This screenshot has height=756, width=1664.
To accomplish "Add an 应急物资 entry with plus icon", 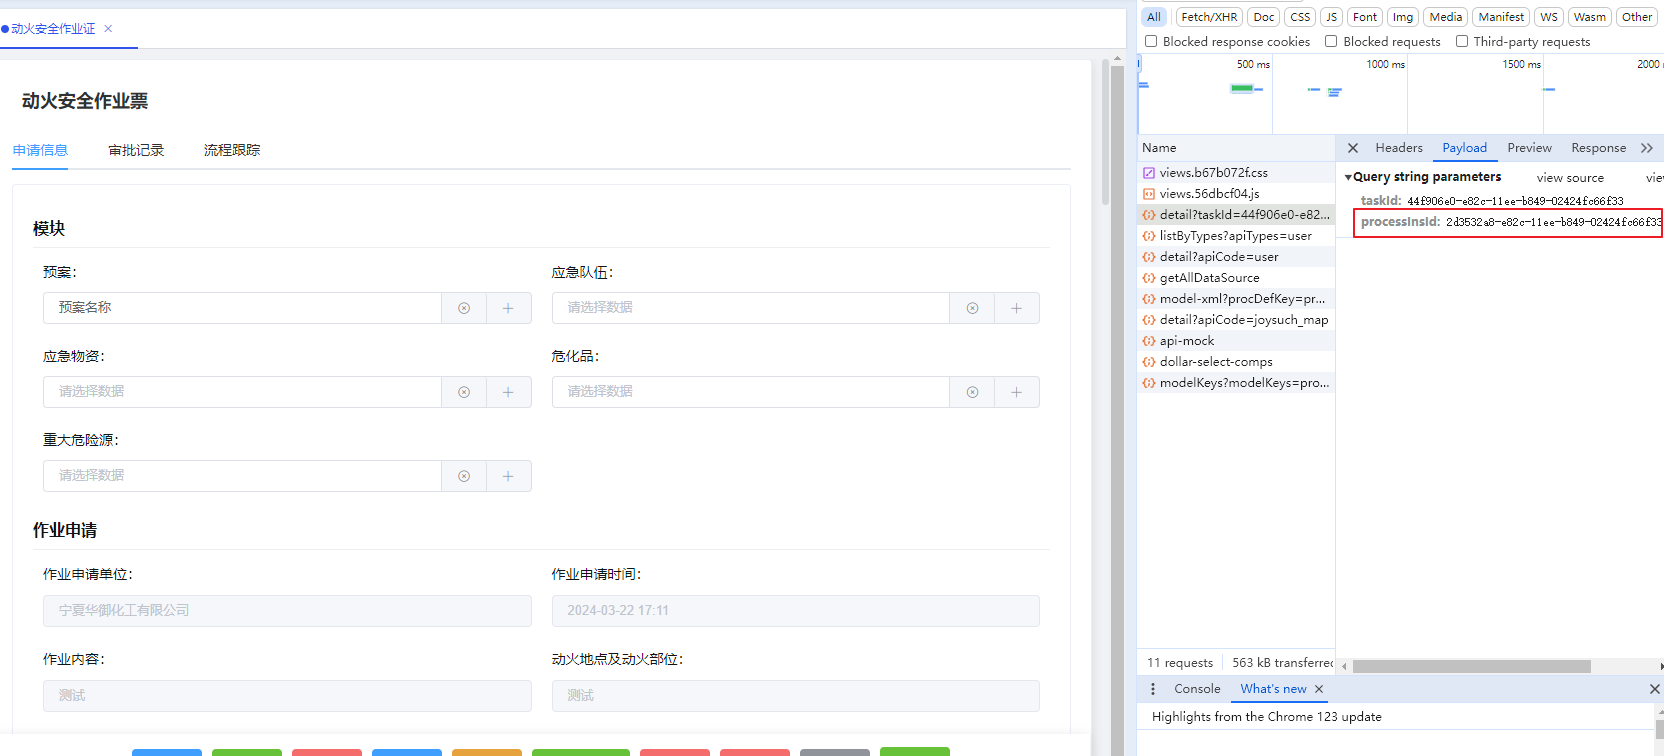I will (508, 392).
